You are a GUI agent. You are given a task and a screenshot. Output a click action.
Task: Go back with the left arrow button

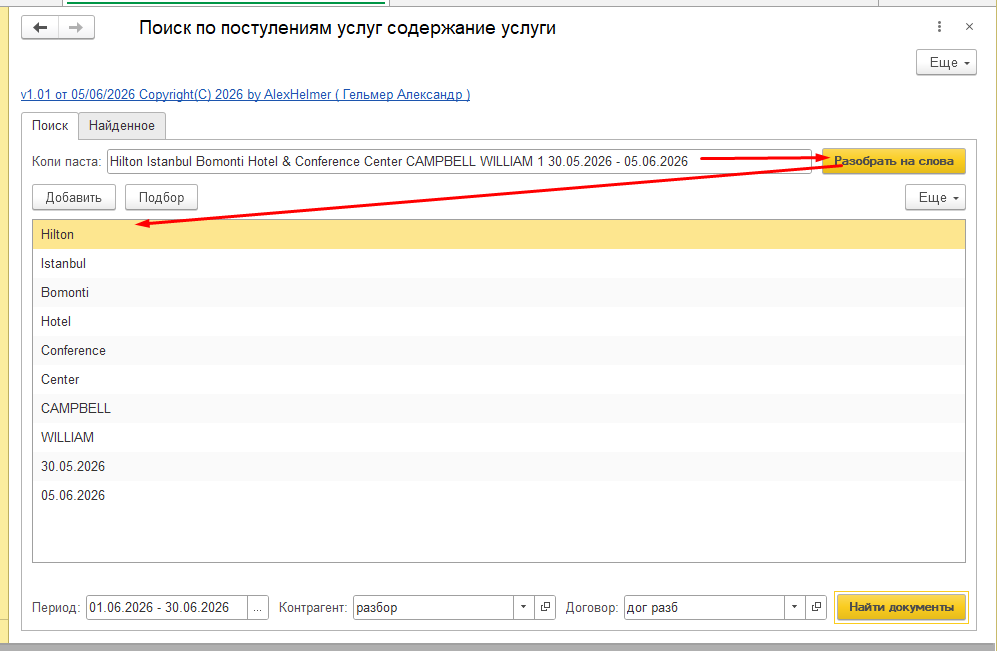click(x=40, y=27)
